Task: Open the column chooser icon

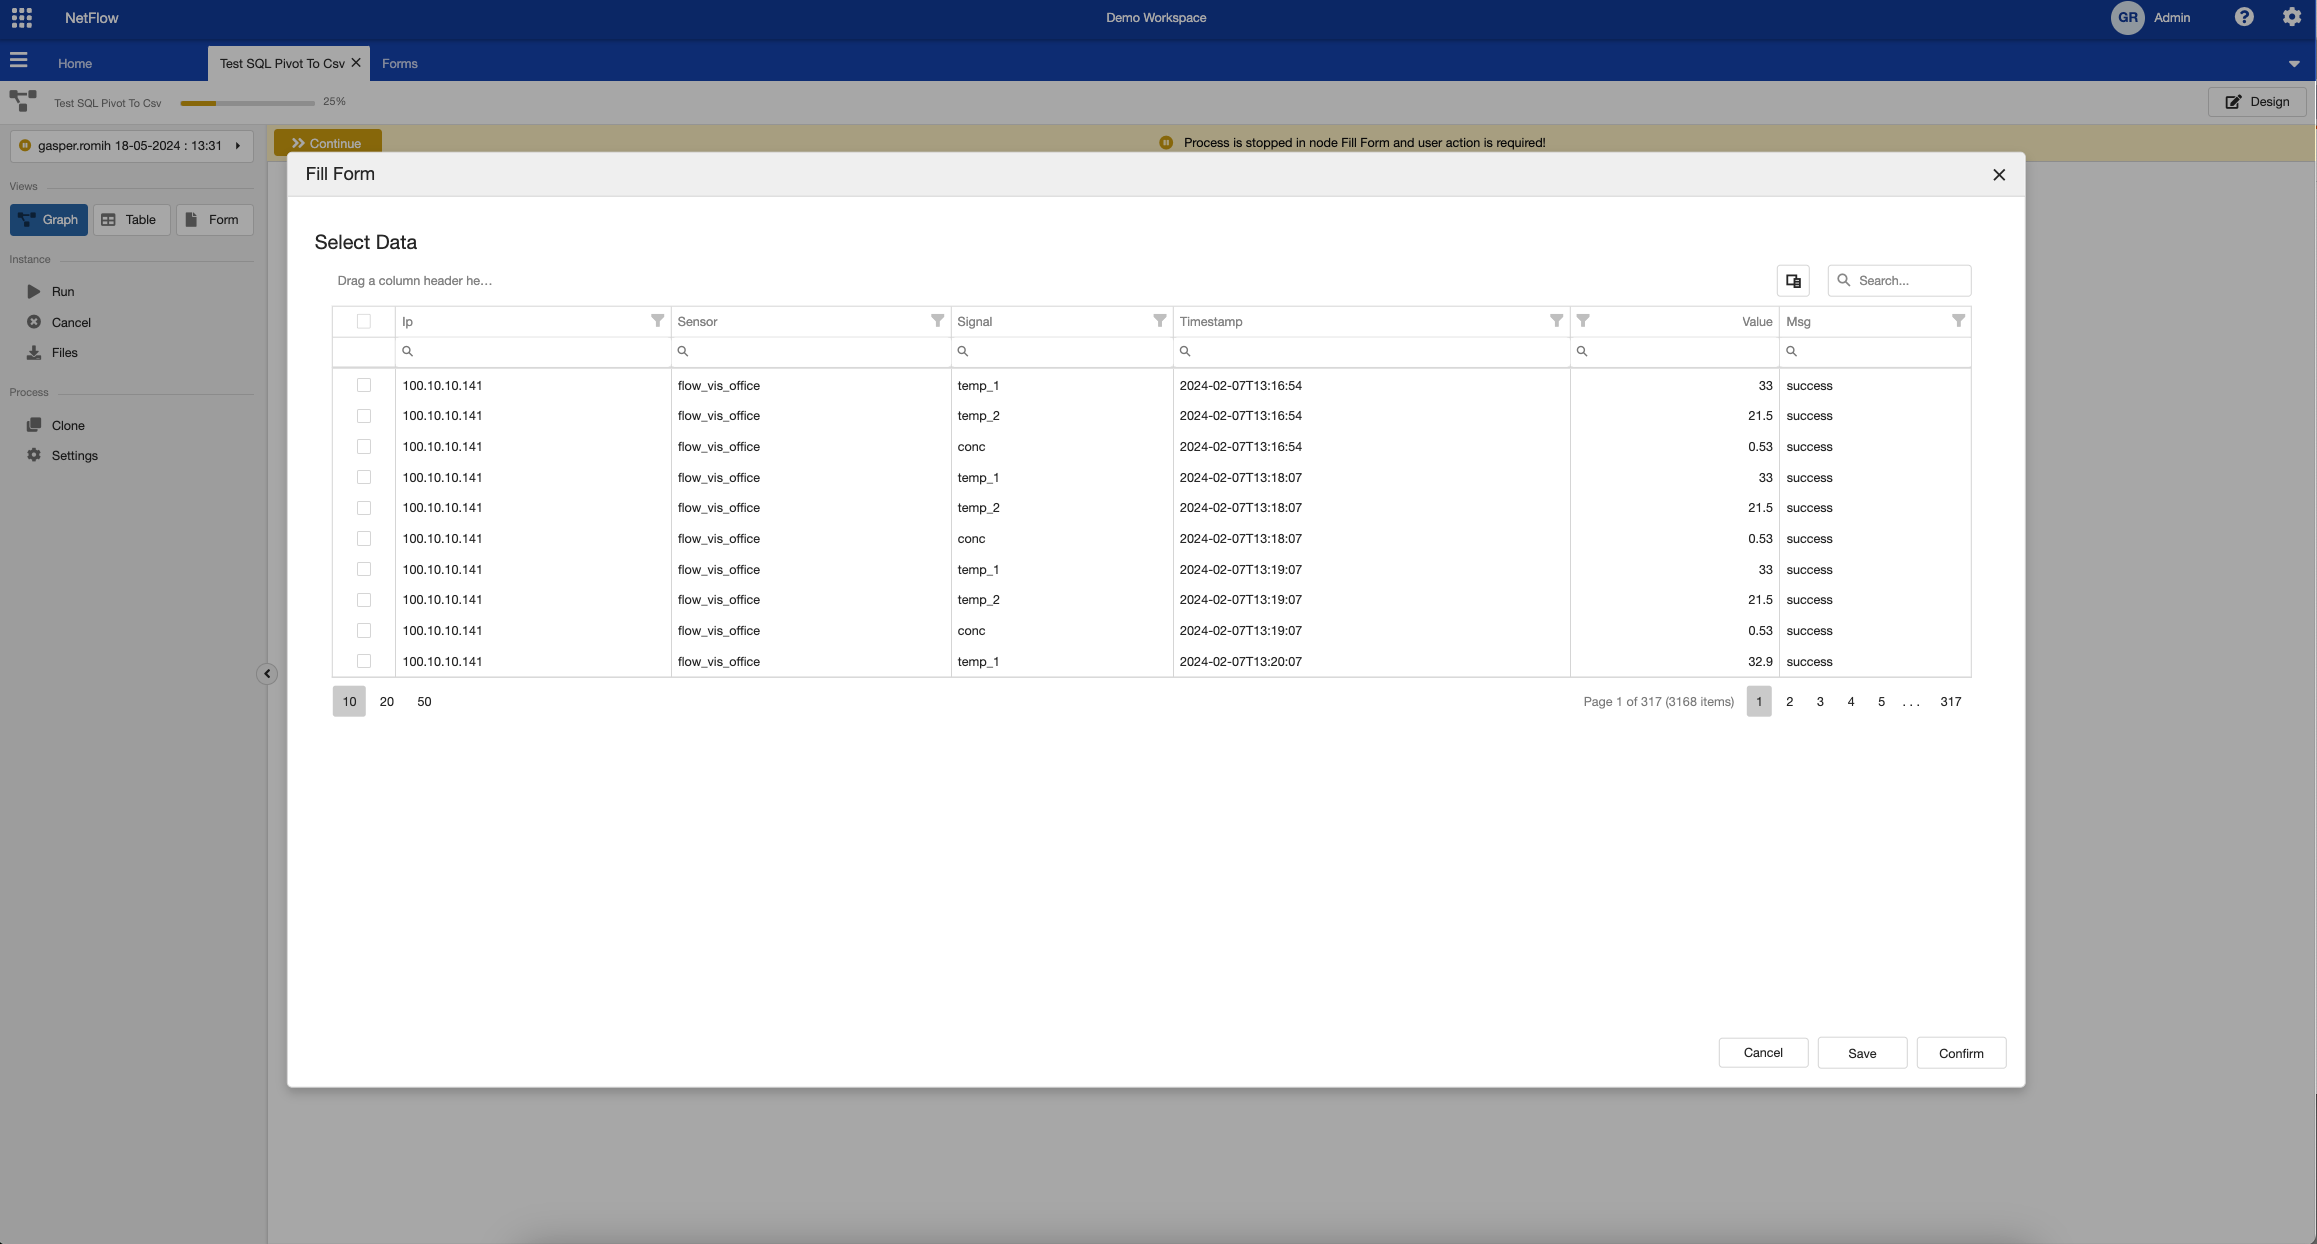Action: pos(1793,281)
